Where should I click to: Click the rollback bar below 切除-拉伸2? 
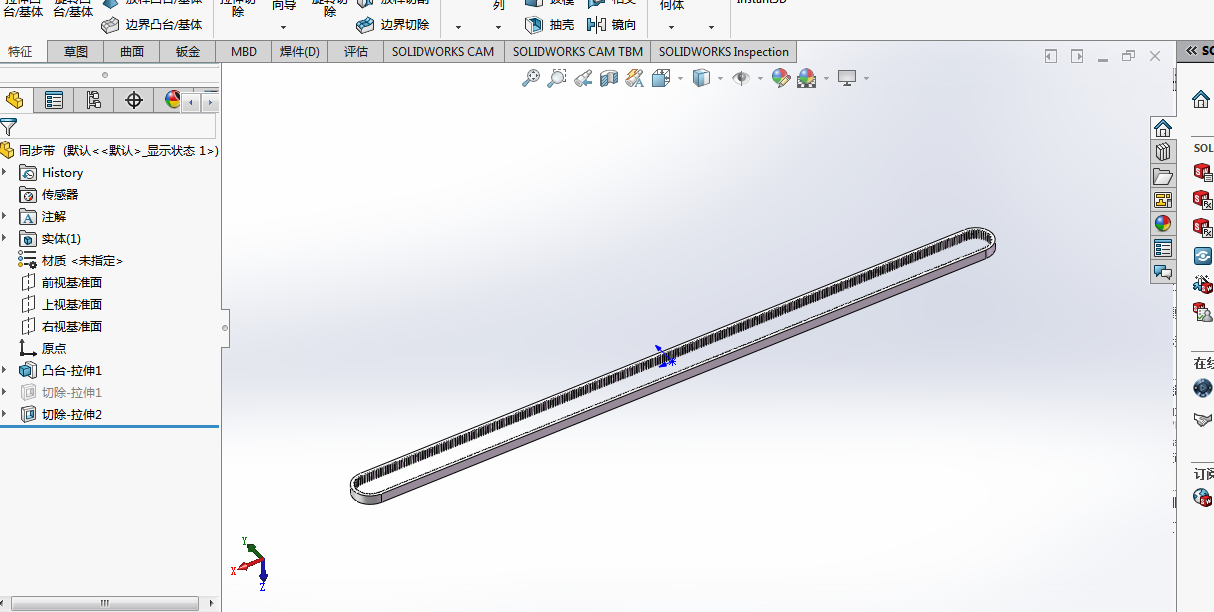(x=109, y=427)
